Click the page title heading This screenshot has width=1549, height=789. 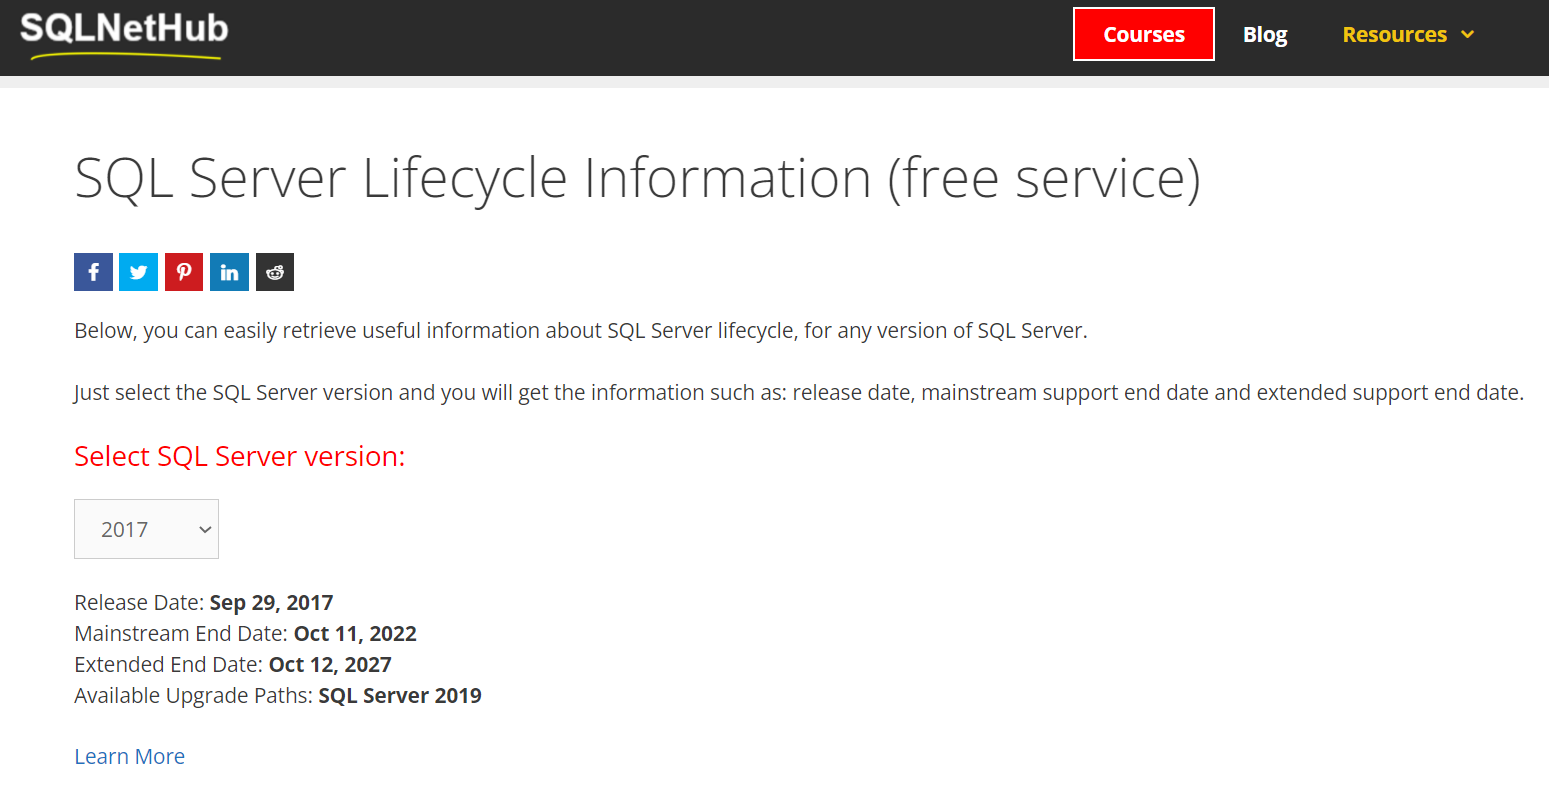pyautogui.click(x=637, y=179)
